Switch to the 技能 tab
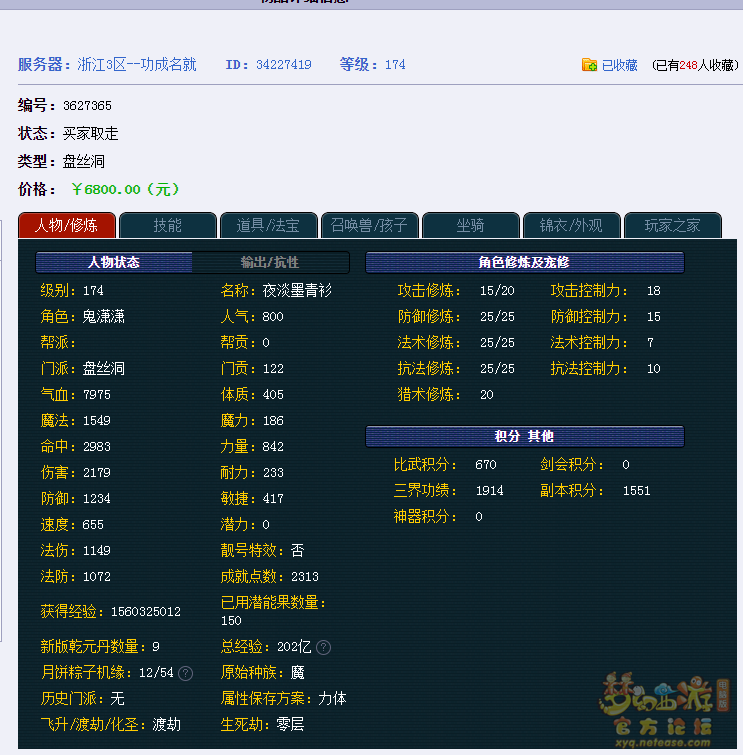 pyautogui.click(x=167, y=225)
